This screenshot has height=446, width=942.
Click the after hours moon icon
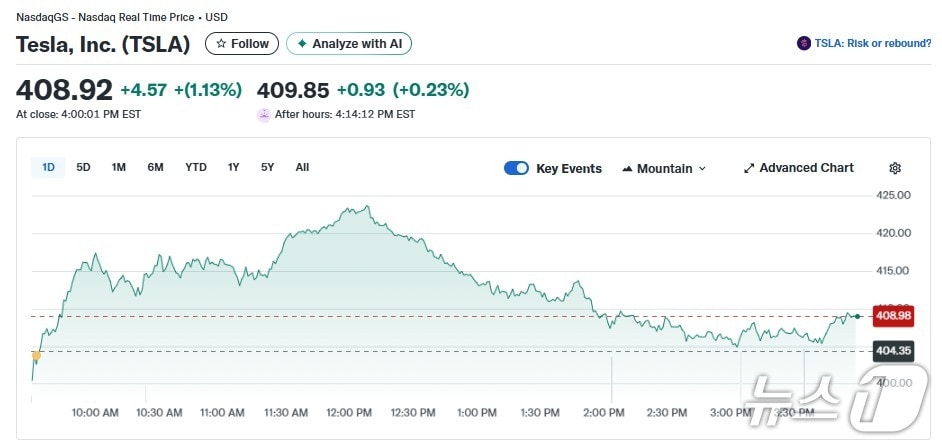click(265, 114)
